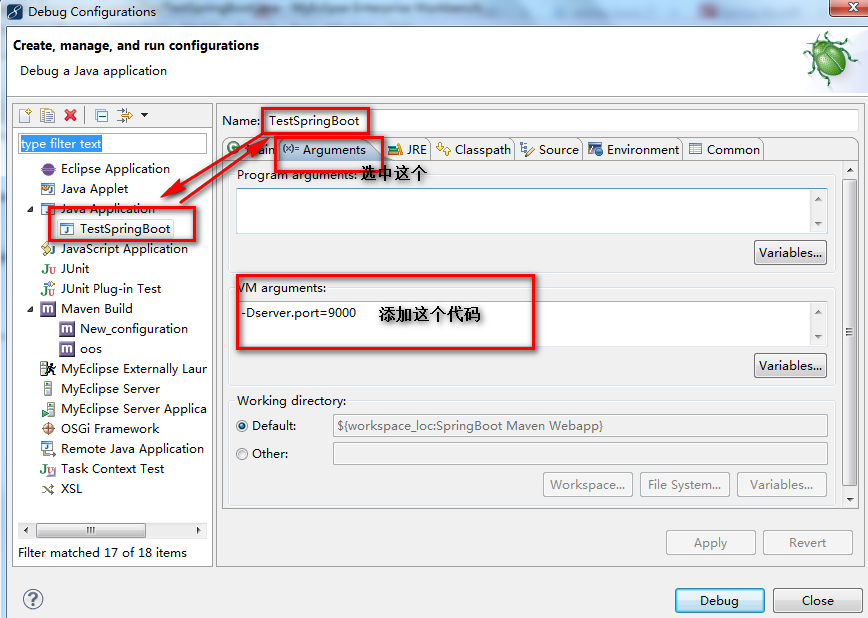Select the Eclipse Application icon
868x618 pixels.
pos(48,169)
